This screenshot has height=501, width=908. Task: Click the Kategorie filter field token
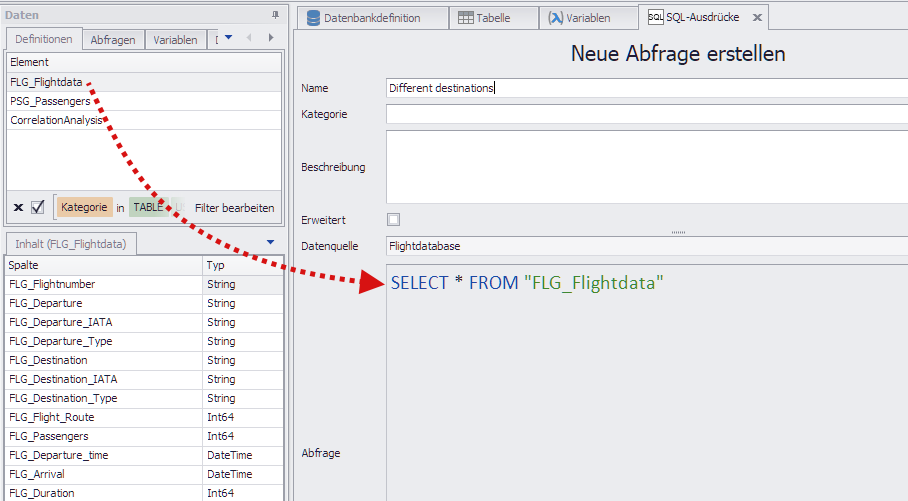click(x=84, y=207)
